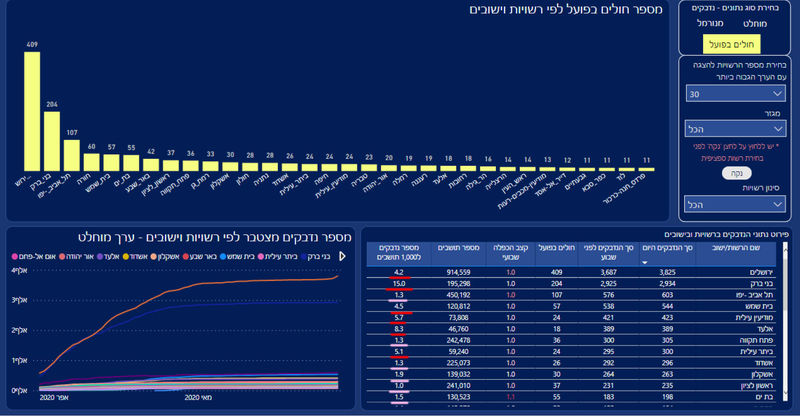Image resolution: width=800 pixels, height=416 pixels.
Task: Sort table by מספר תושבים column header
Action: click(458, 248)
